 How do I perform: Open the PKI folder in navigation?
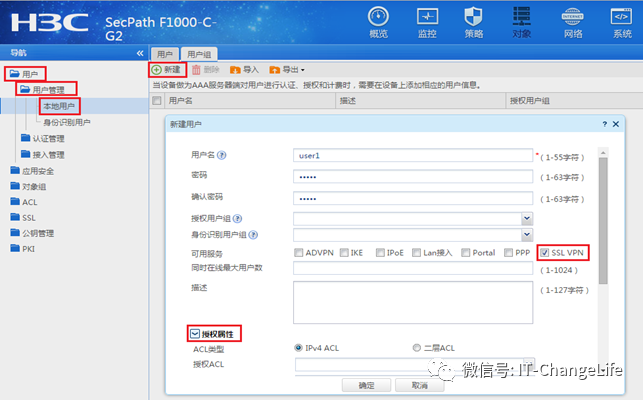[x=23, y=249]
